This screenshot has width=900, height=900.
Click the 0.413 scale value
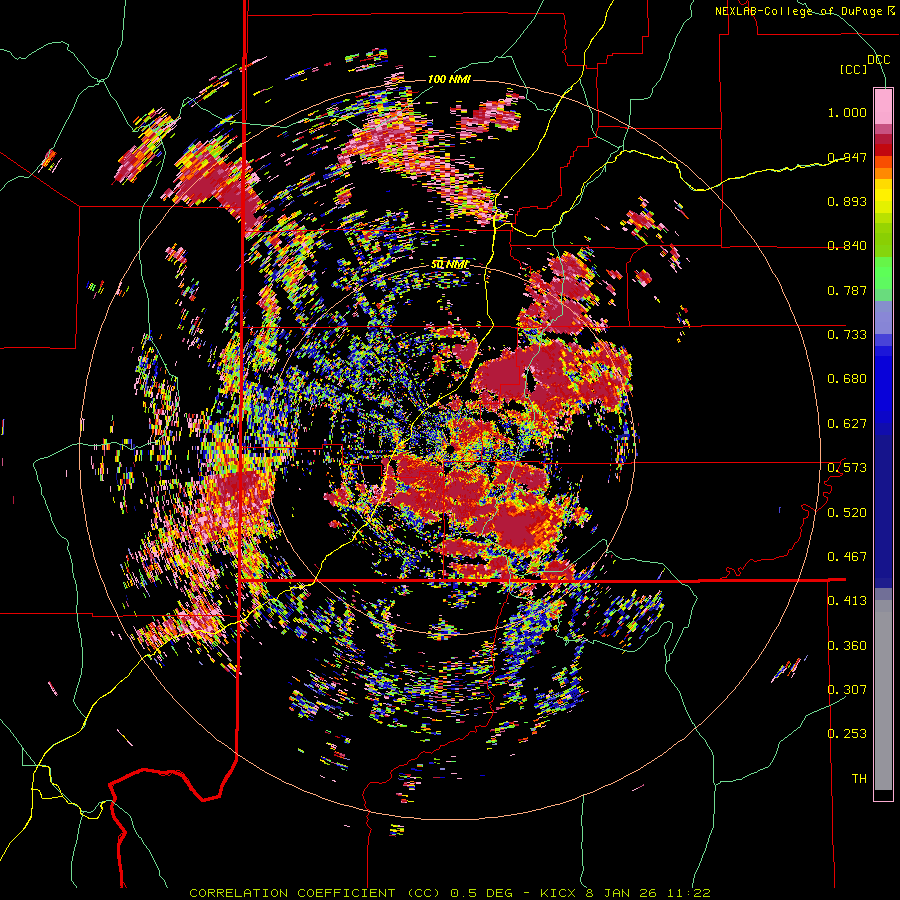[x=847, y=601]
